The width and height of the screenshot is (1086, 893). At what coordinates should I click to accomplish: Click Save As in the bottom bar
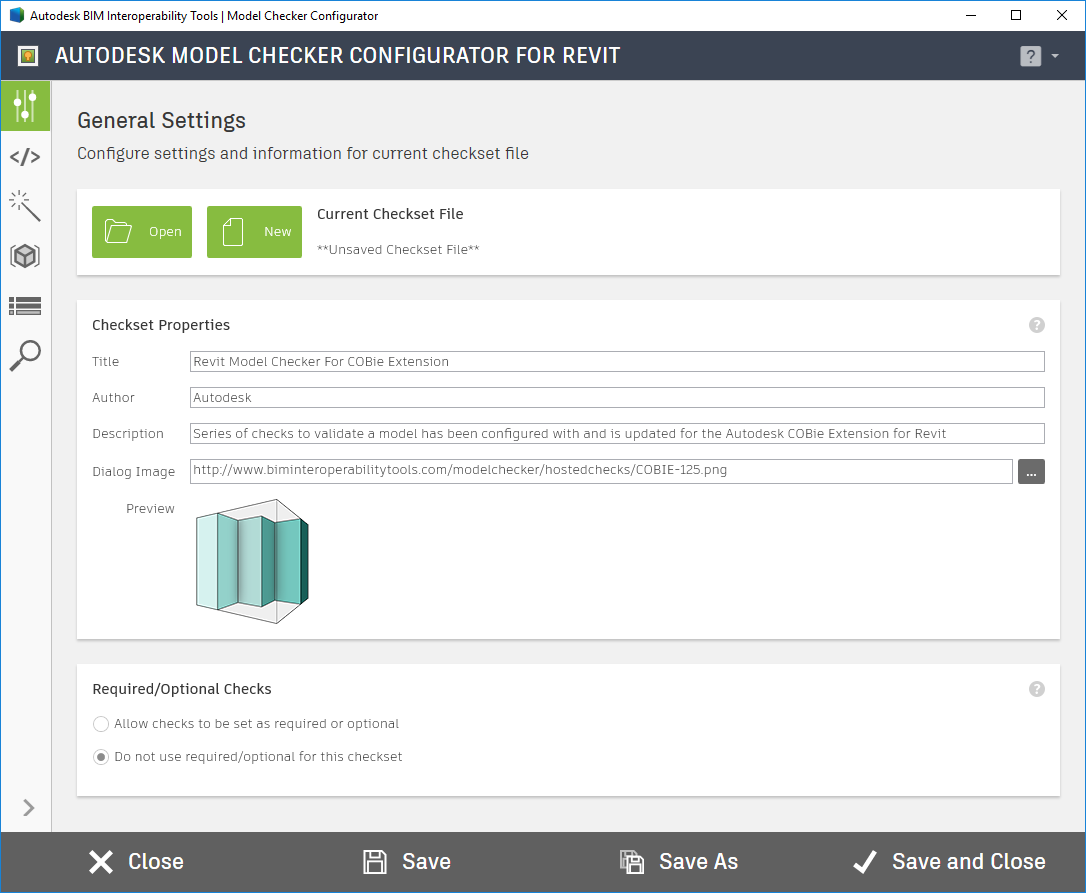[679, 862]
